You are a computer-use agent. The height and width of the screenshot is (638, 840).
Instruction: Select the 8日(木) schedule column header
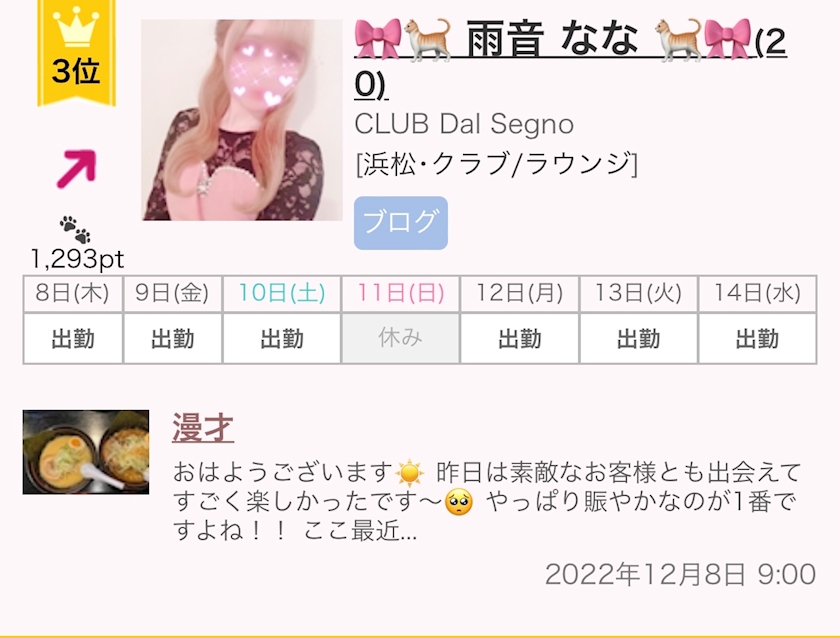(73, 294)
